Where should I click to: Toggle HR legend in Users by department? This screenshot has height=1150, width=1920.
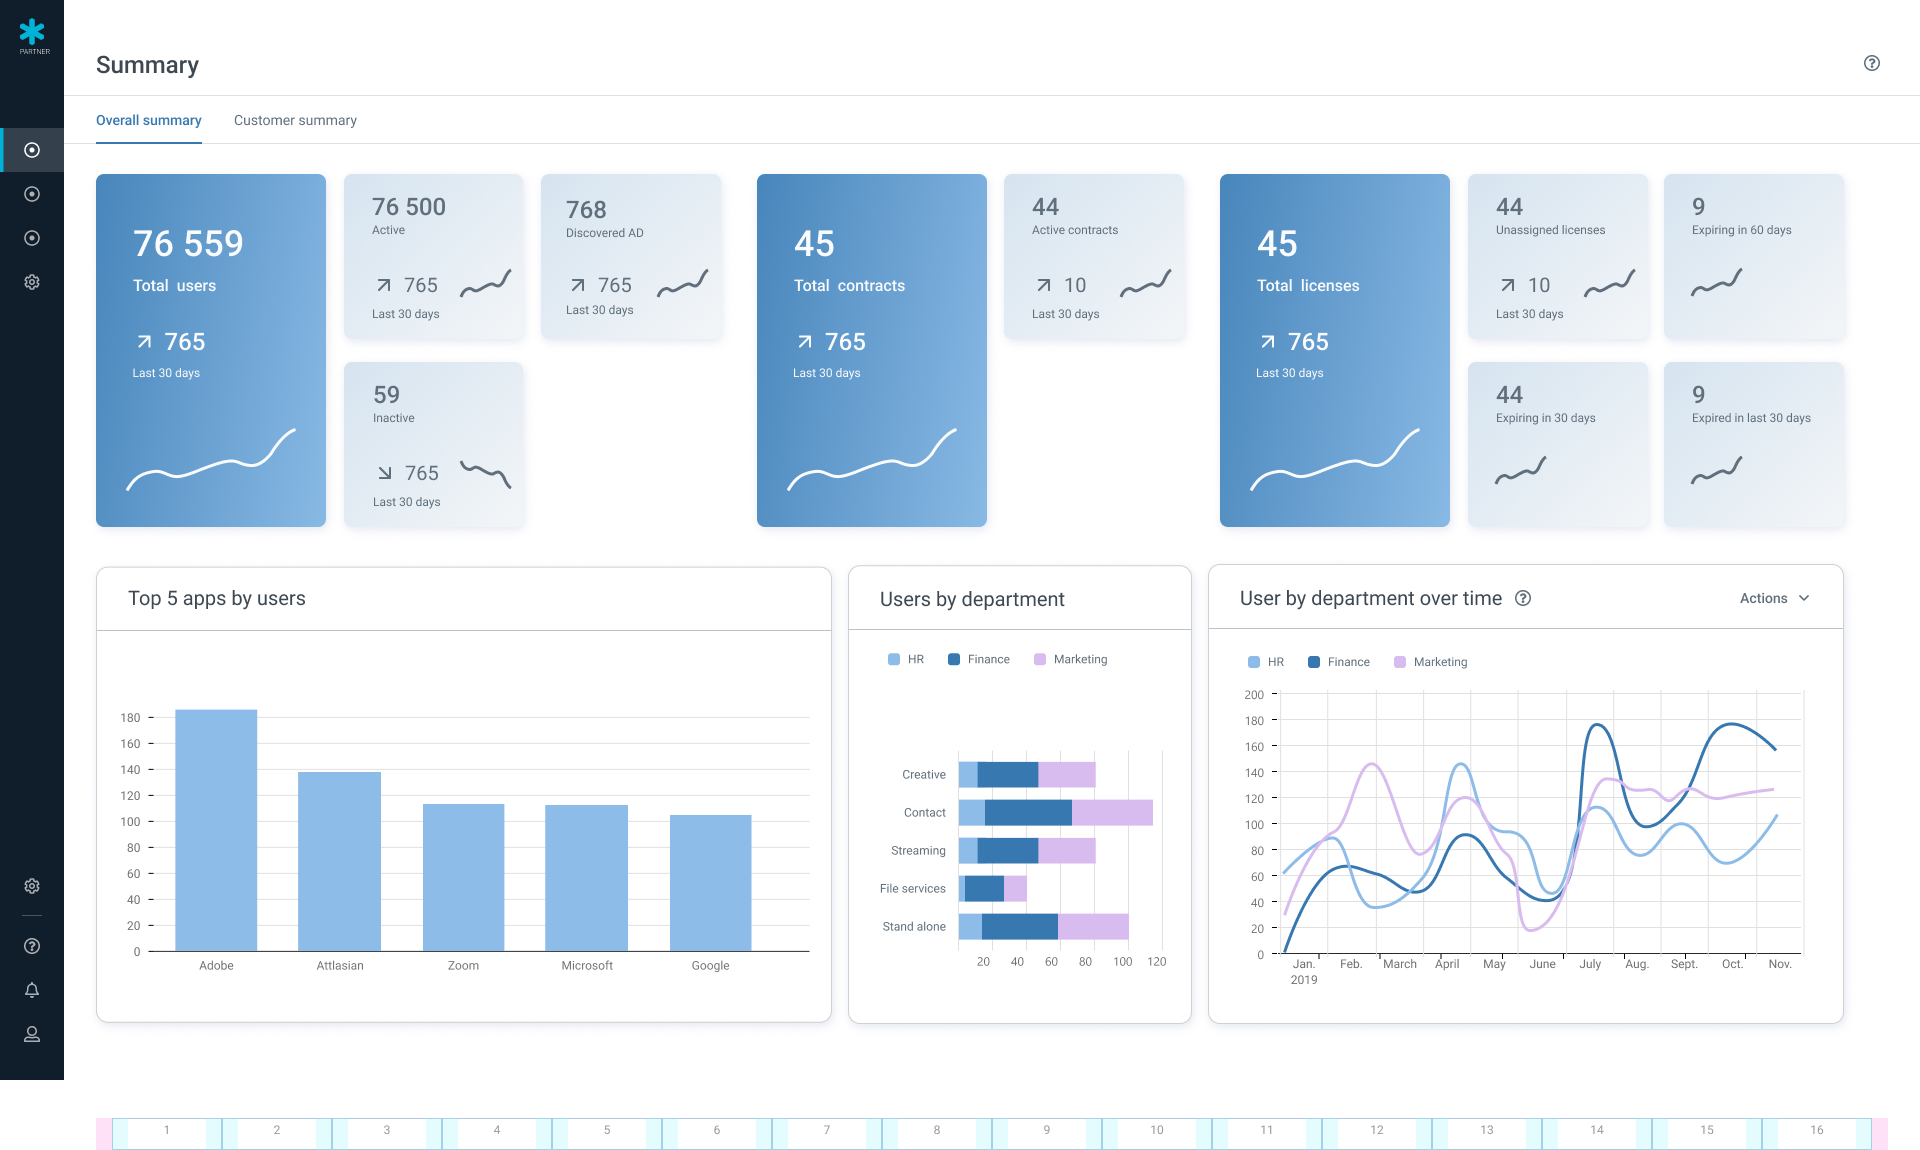point(906,659)
